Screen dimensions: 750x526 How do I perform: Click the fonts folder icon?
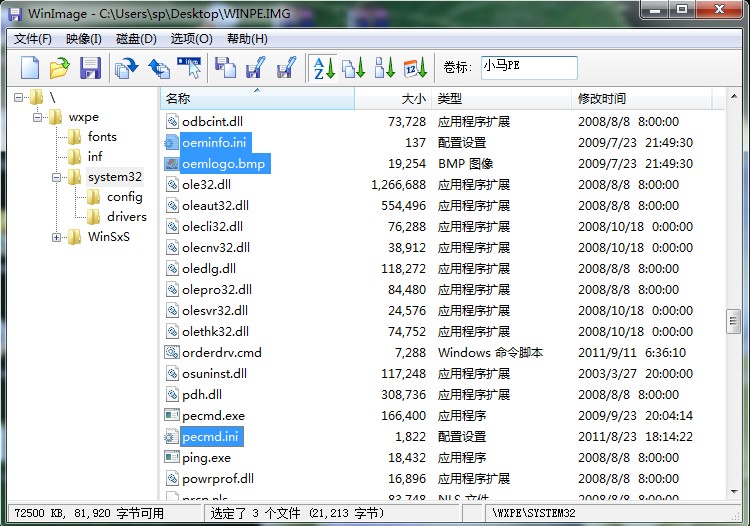(75, 137)
